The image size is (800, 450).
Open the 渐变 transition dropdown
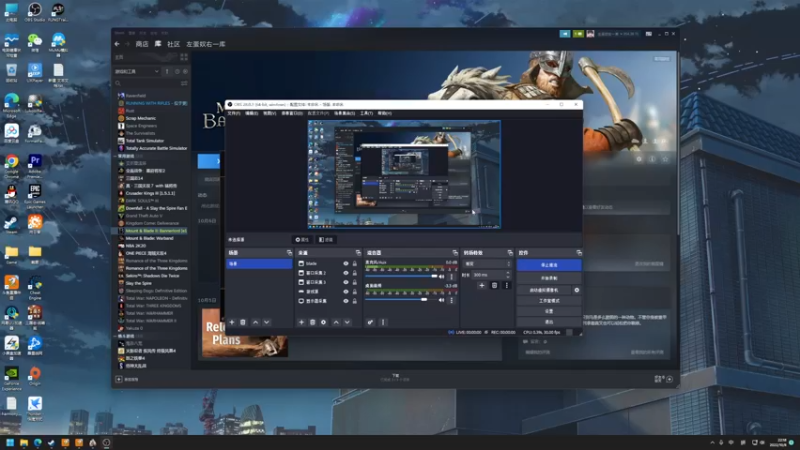click(487, 264)
